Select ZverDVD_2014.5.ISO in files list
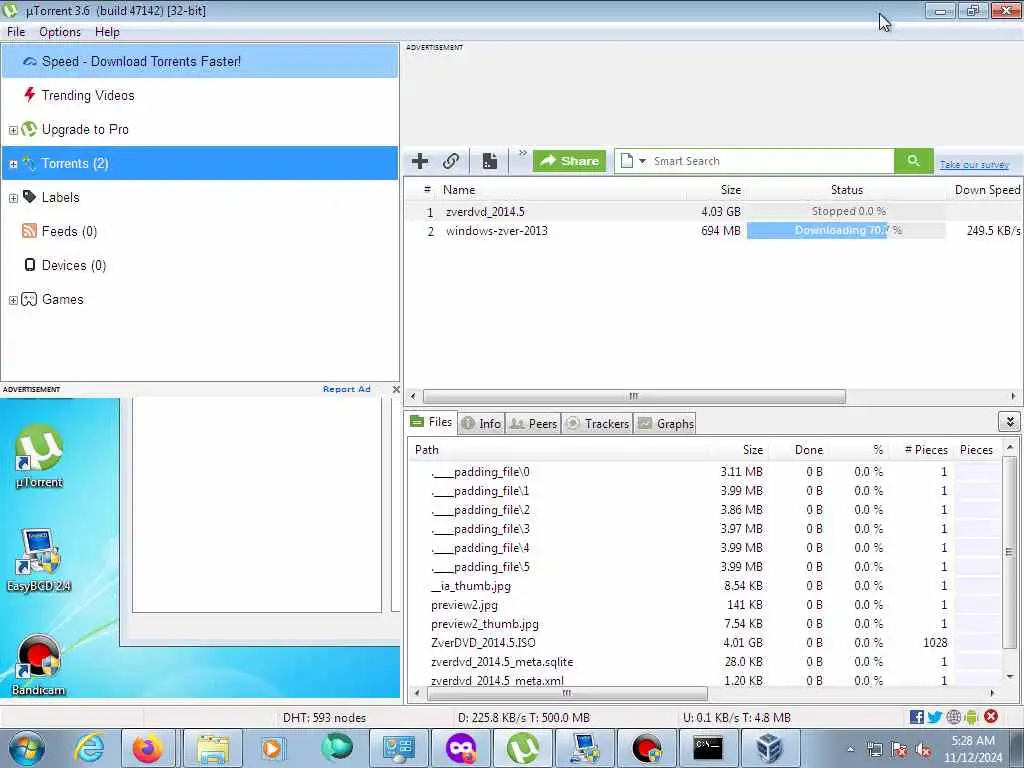 click(x=705, y=643)
